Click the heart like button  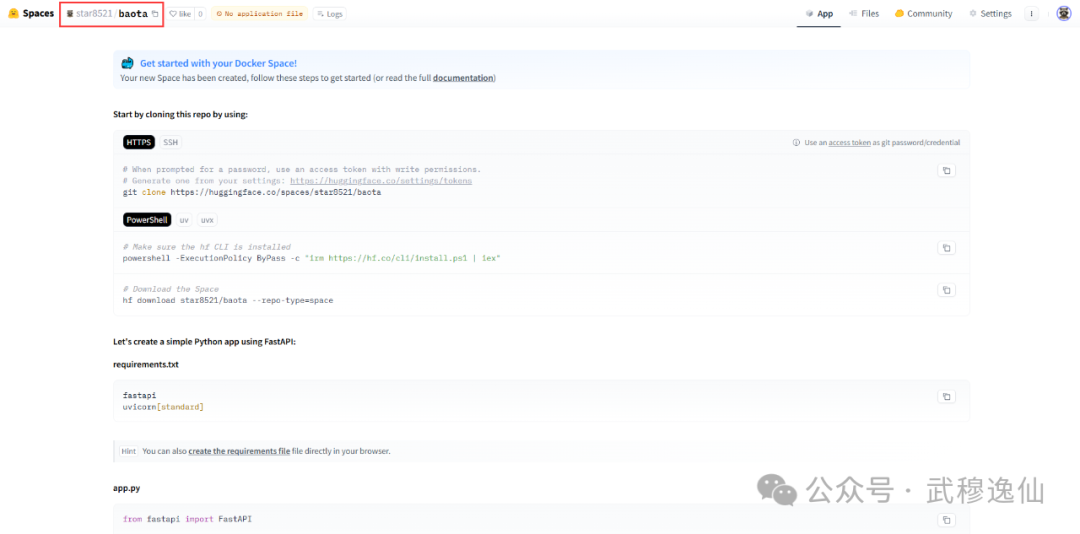coord(180,14)
